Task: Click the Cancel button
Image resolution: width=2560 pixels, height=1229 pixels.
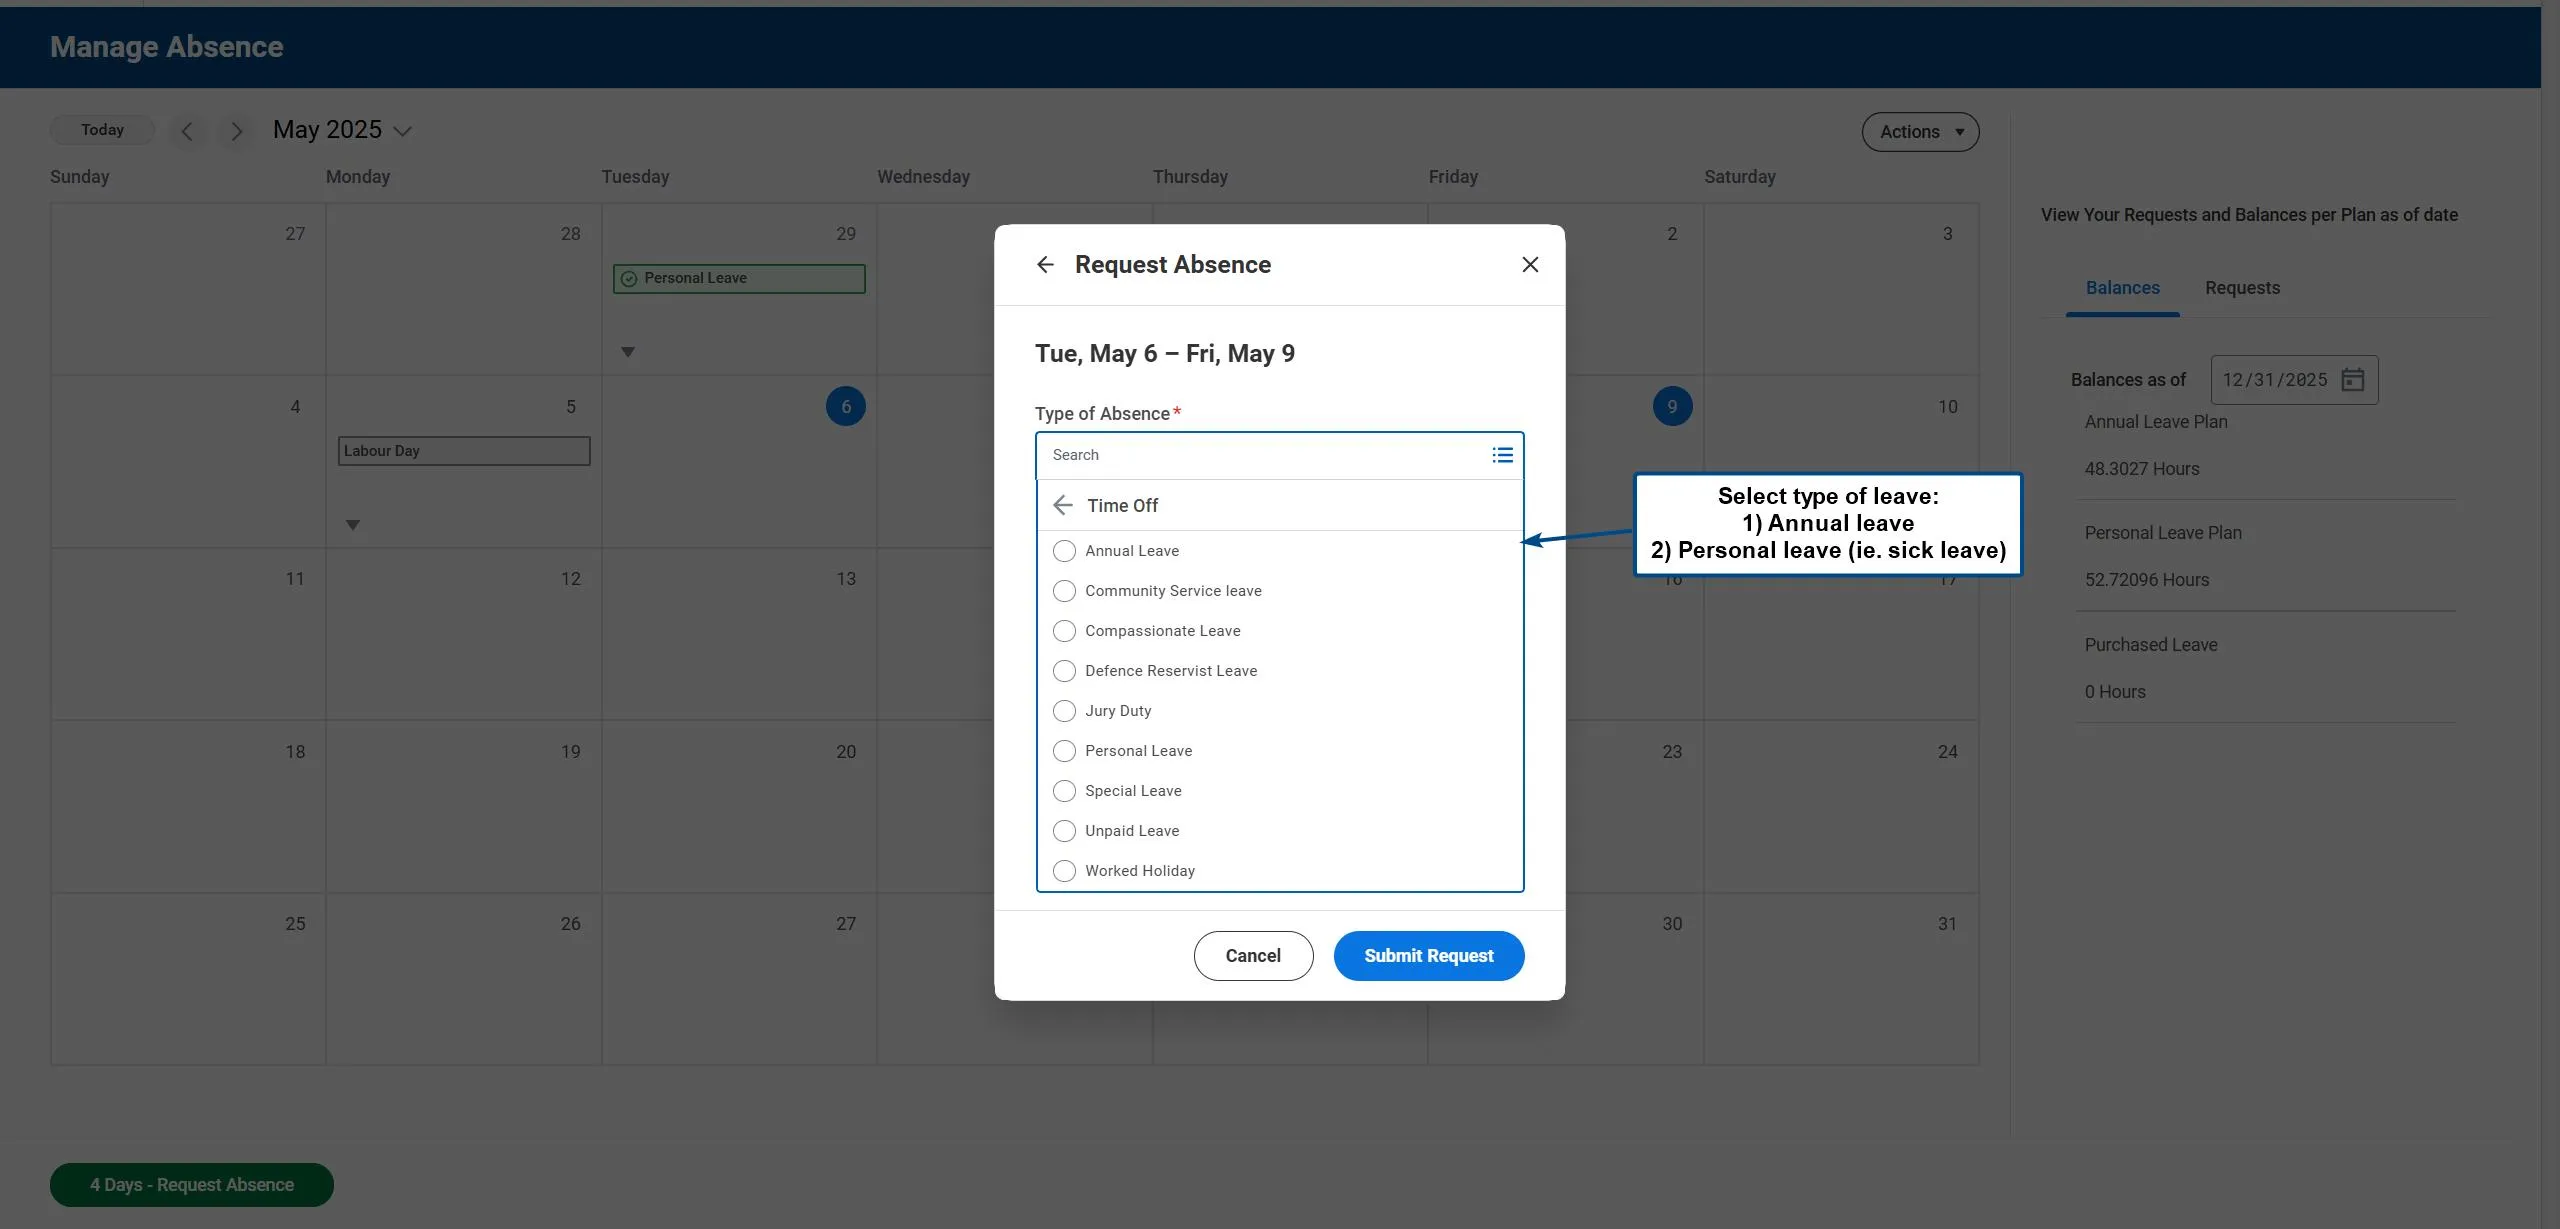Action: click(1252, 956)
